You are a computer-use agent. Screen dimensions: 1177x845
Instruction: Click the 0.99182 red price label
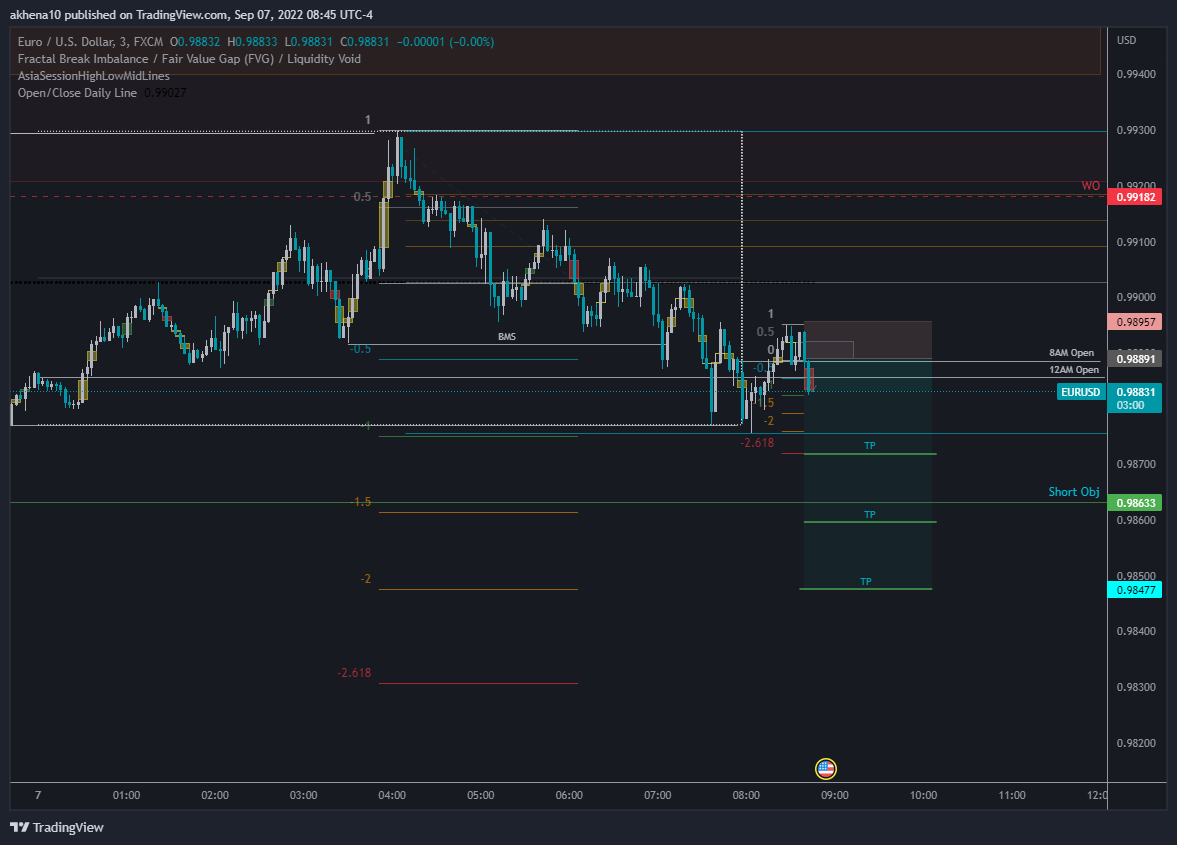coord(1135,197)
